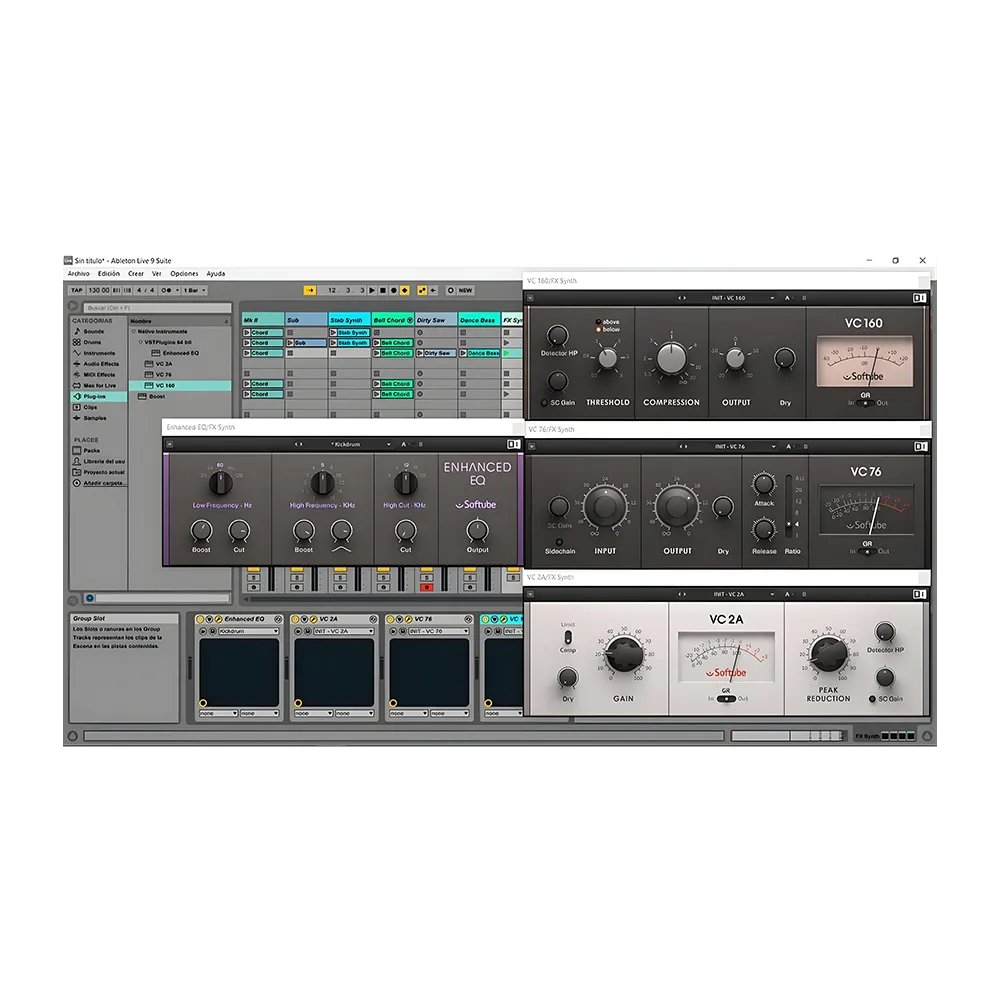Launch the Sub clip

coord(290,343)
